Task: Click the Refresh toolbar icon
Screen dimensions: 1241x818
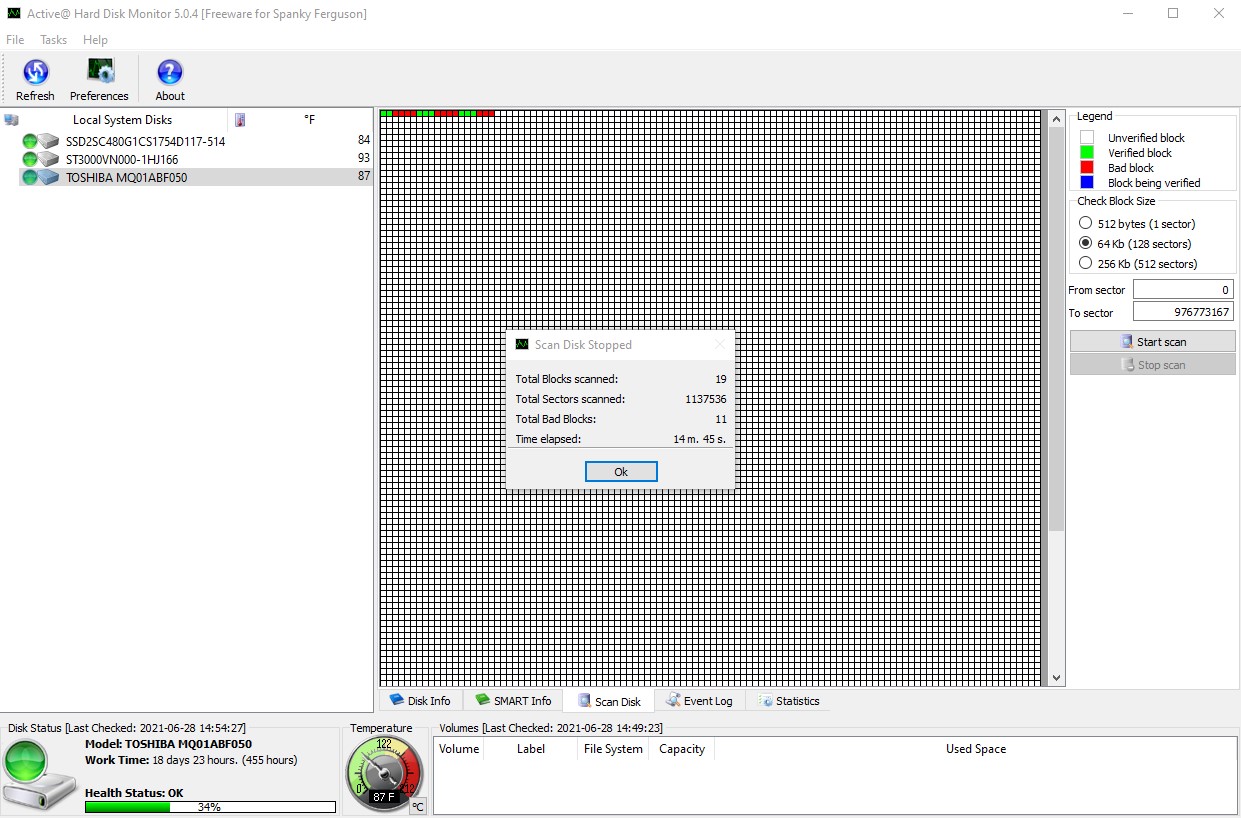Action: click(x=36, y=73)
